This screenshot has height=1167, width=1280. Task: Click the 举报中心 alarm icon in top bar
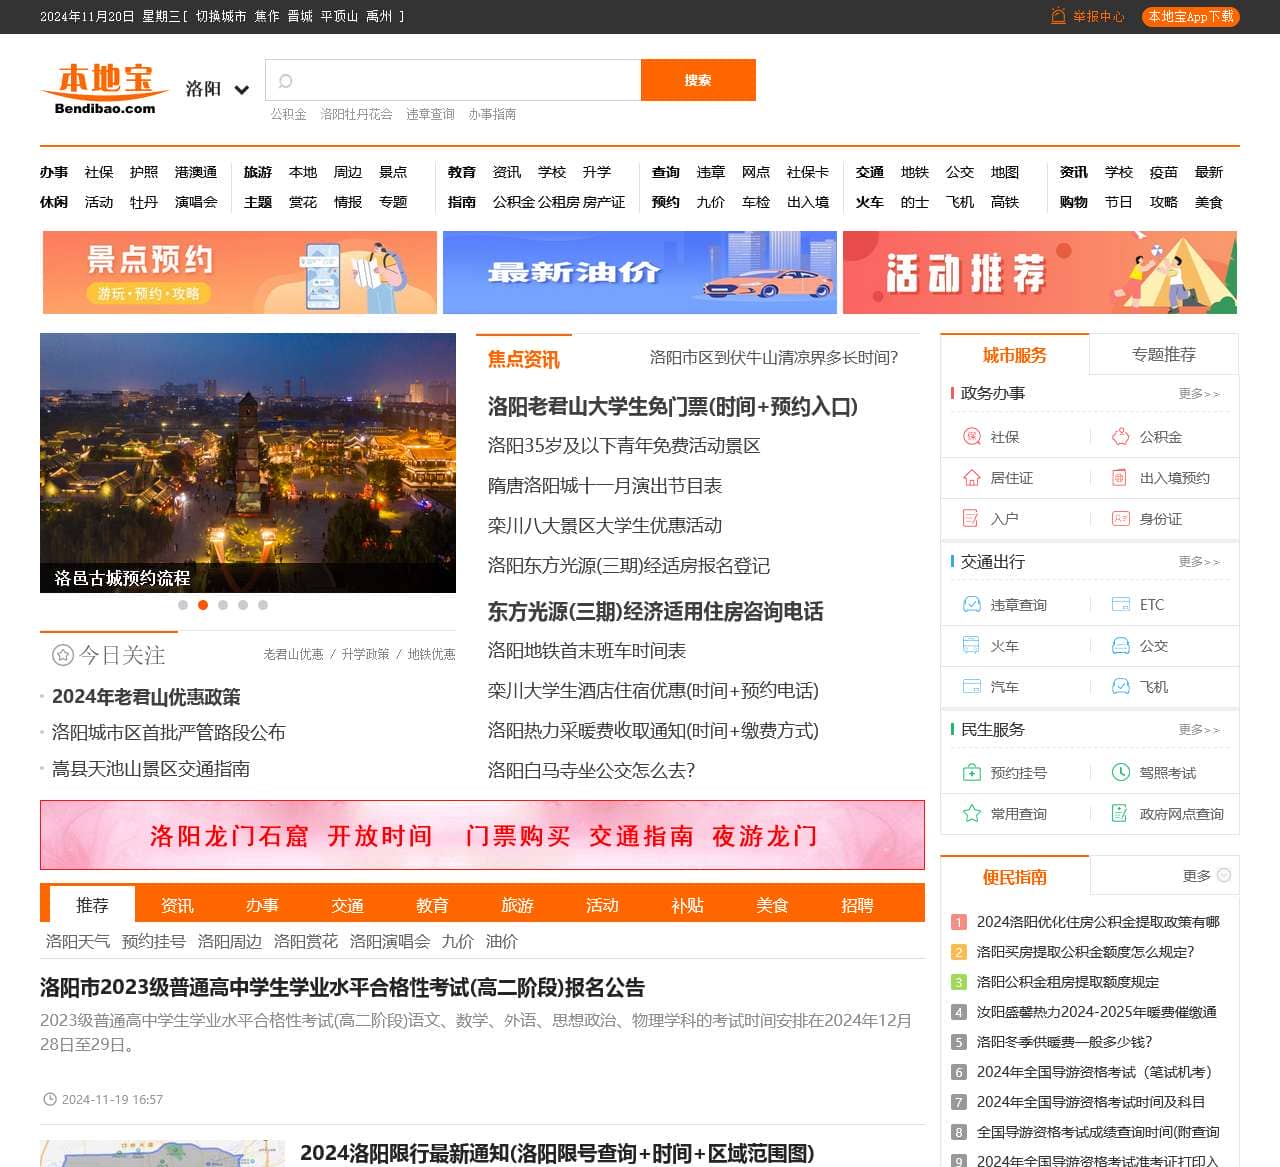point(1057,16)
